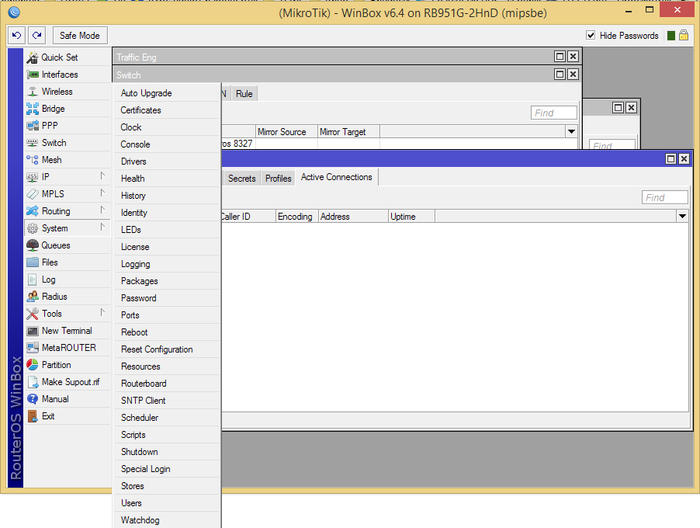Click the MPLS menu icon

(32, 194)
